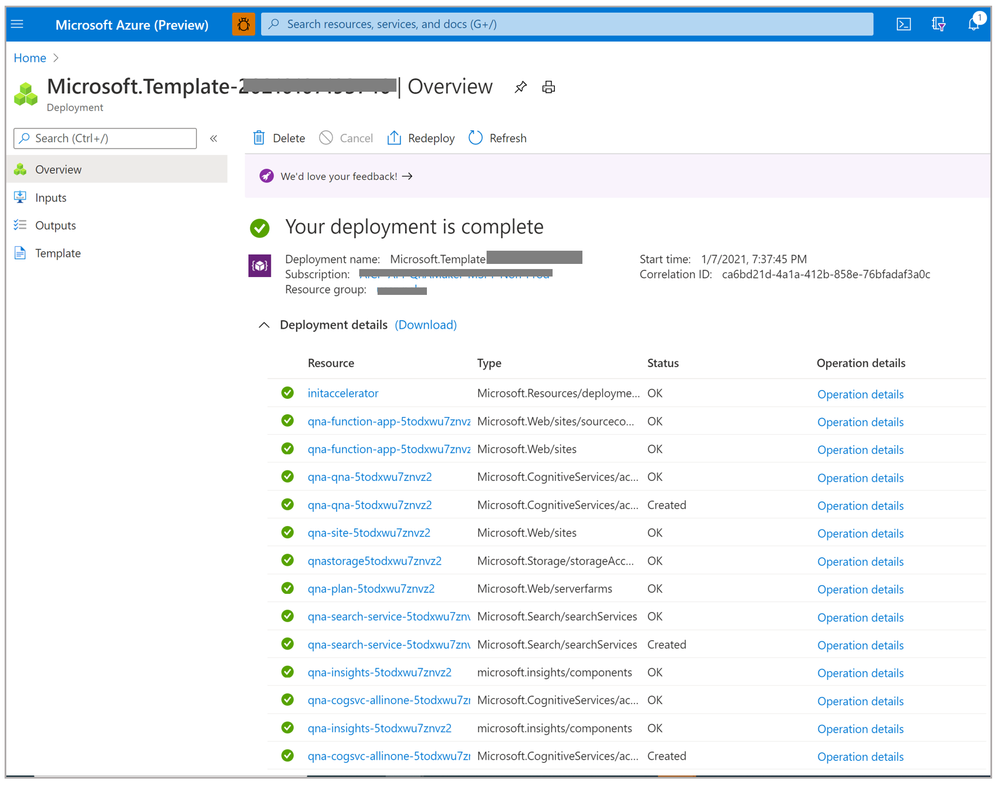The image size is (999, 786).
Task: Open qna-plan-5todxwu7znvz2 resource
Action: [x=371, y=589]
